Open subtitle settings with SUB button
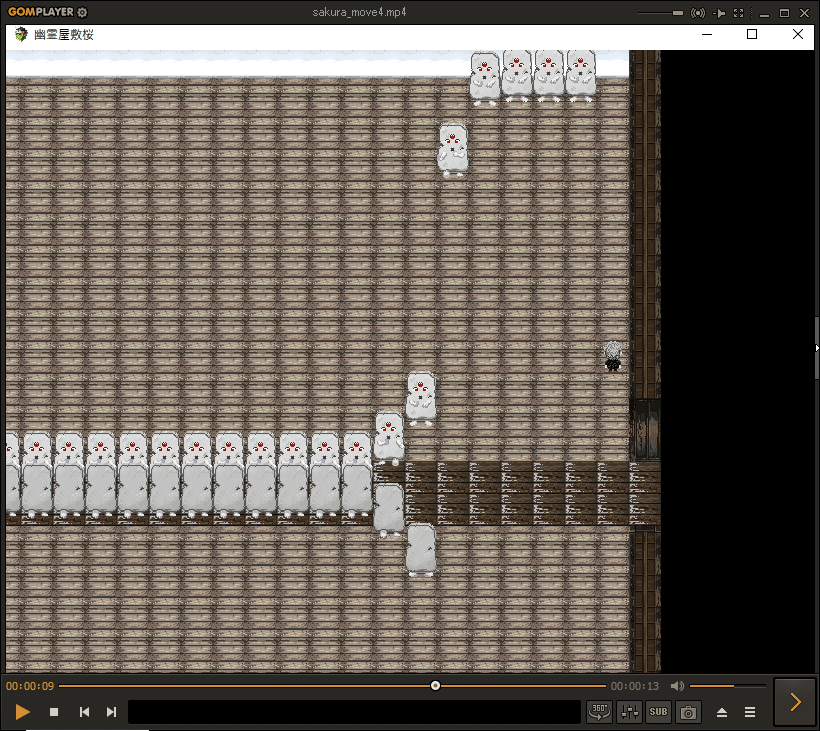Viewport: 820px width, 731px height. pos(658,712)
